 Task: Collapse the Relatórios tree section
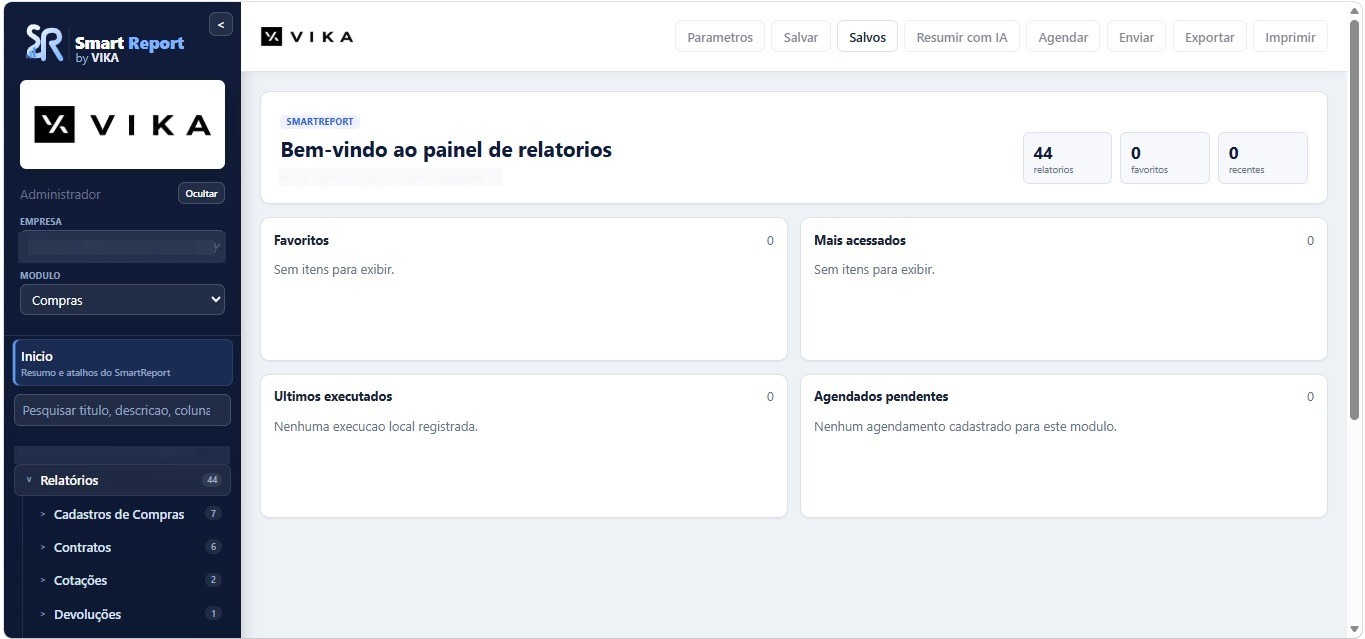pos(122,480)
